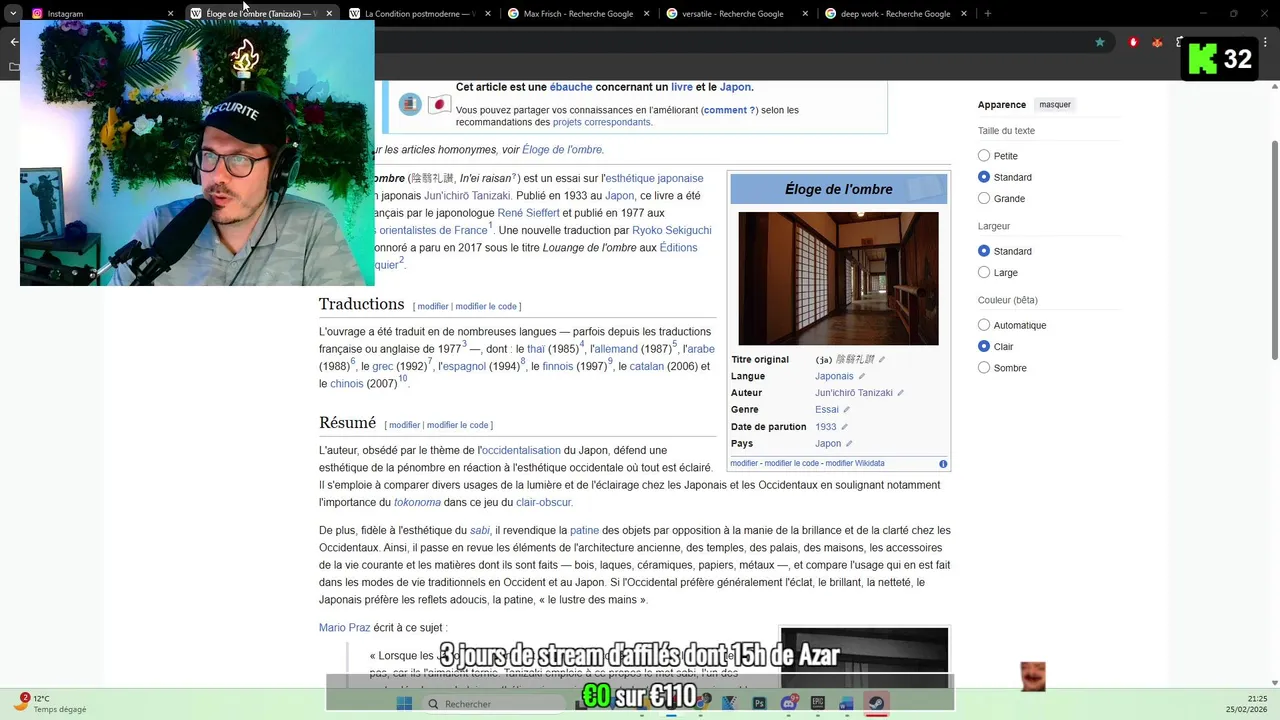Open a new browser tab with plus
The height and width of the screenshot is (720, 1280).
tap(988, 14)
